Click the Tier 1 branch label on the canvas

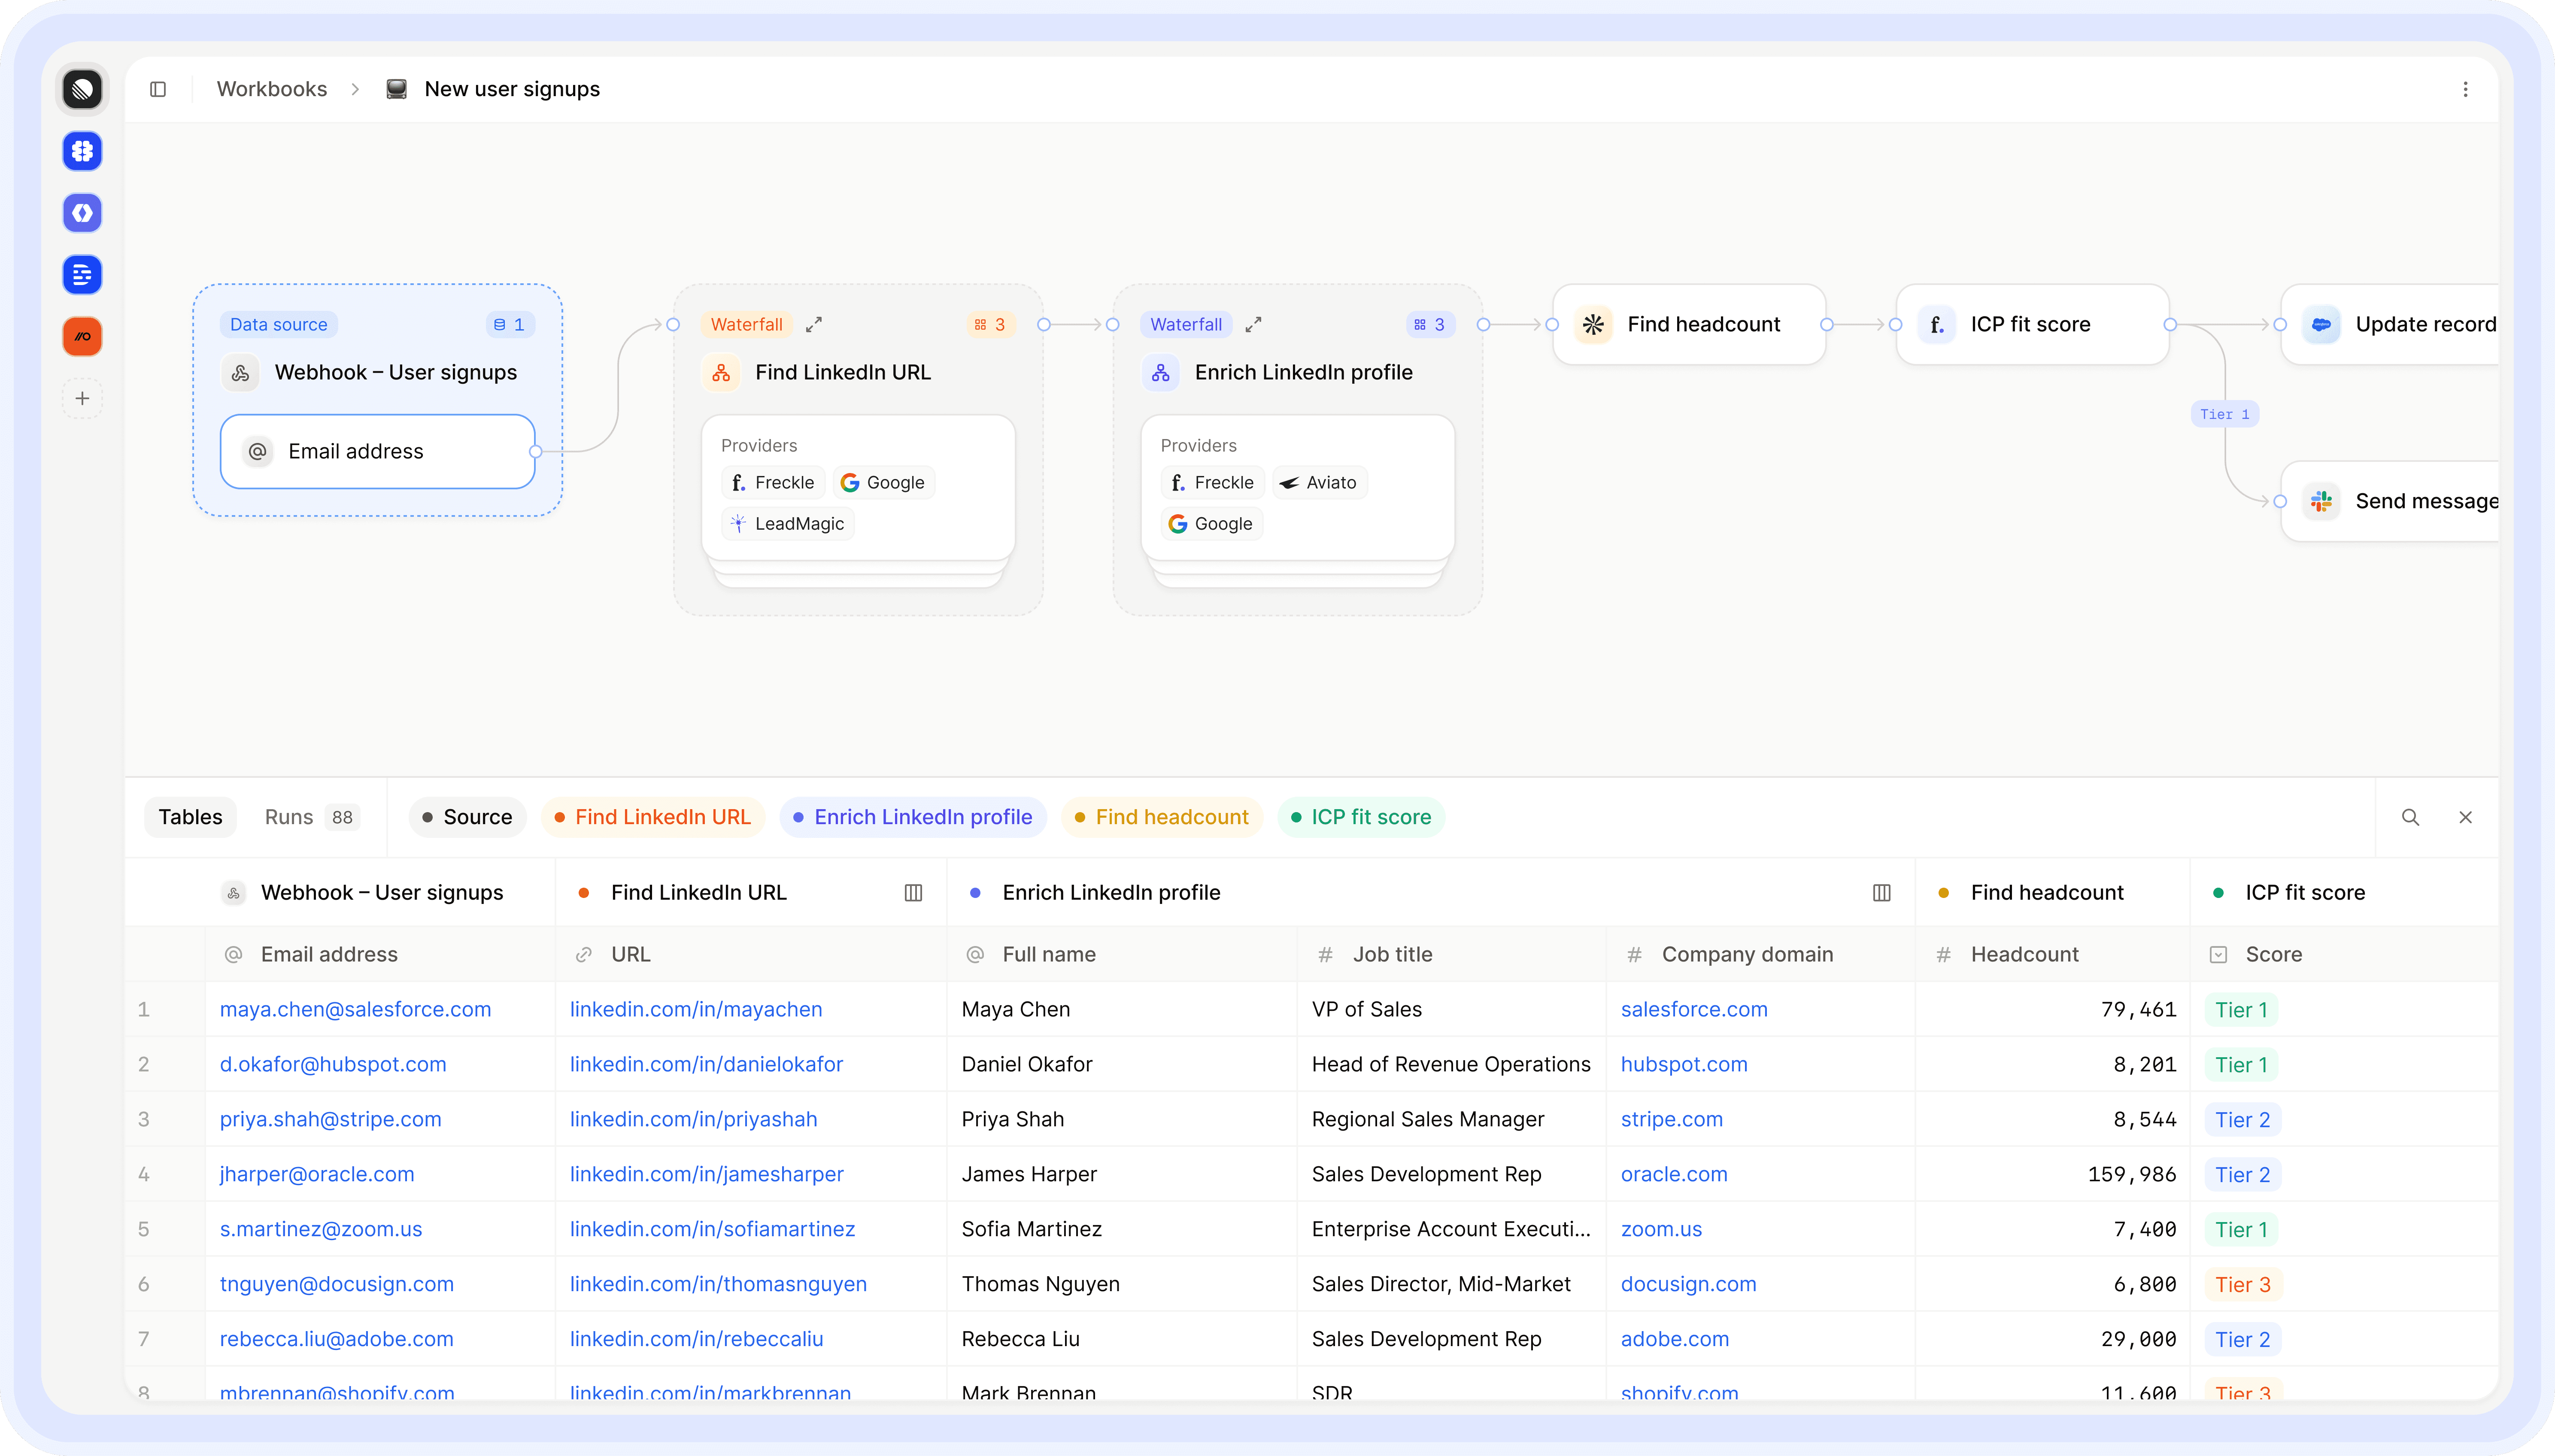pyautogui.click(x=2224, y=414)
